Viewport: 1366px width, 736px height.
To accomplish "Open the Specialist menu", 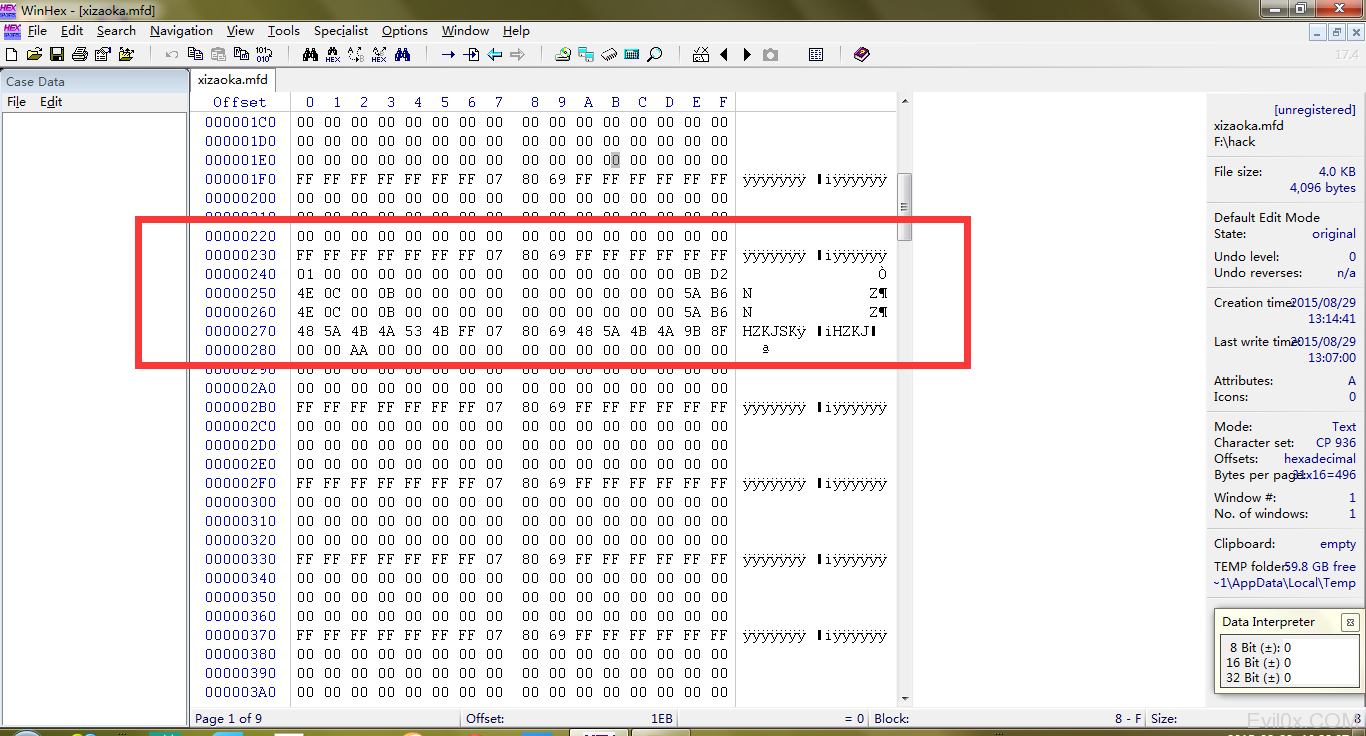I will (341, 31).
